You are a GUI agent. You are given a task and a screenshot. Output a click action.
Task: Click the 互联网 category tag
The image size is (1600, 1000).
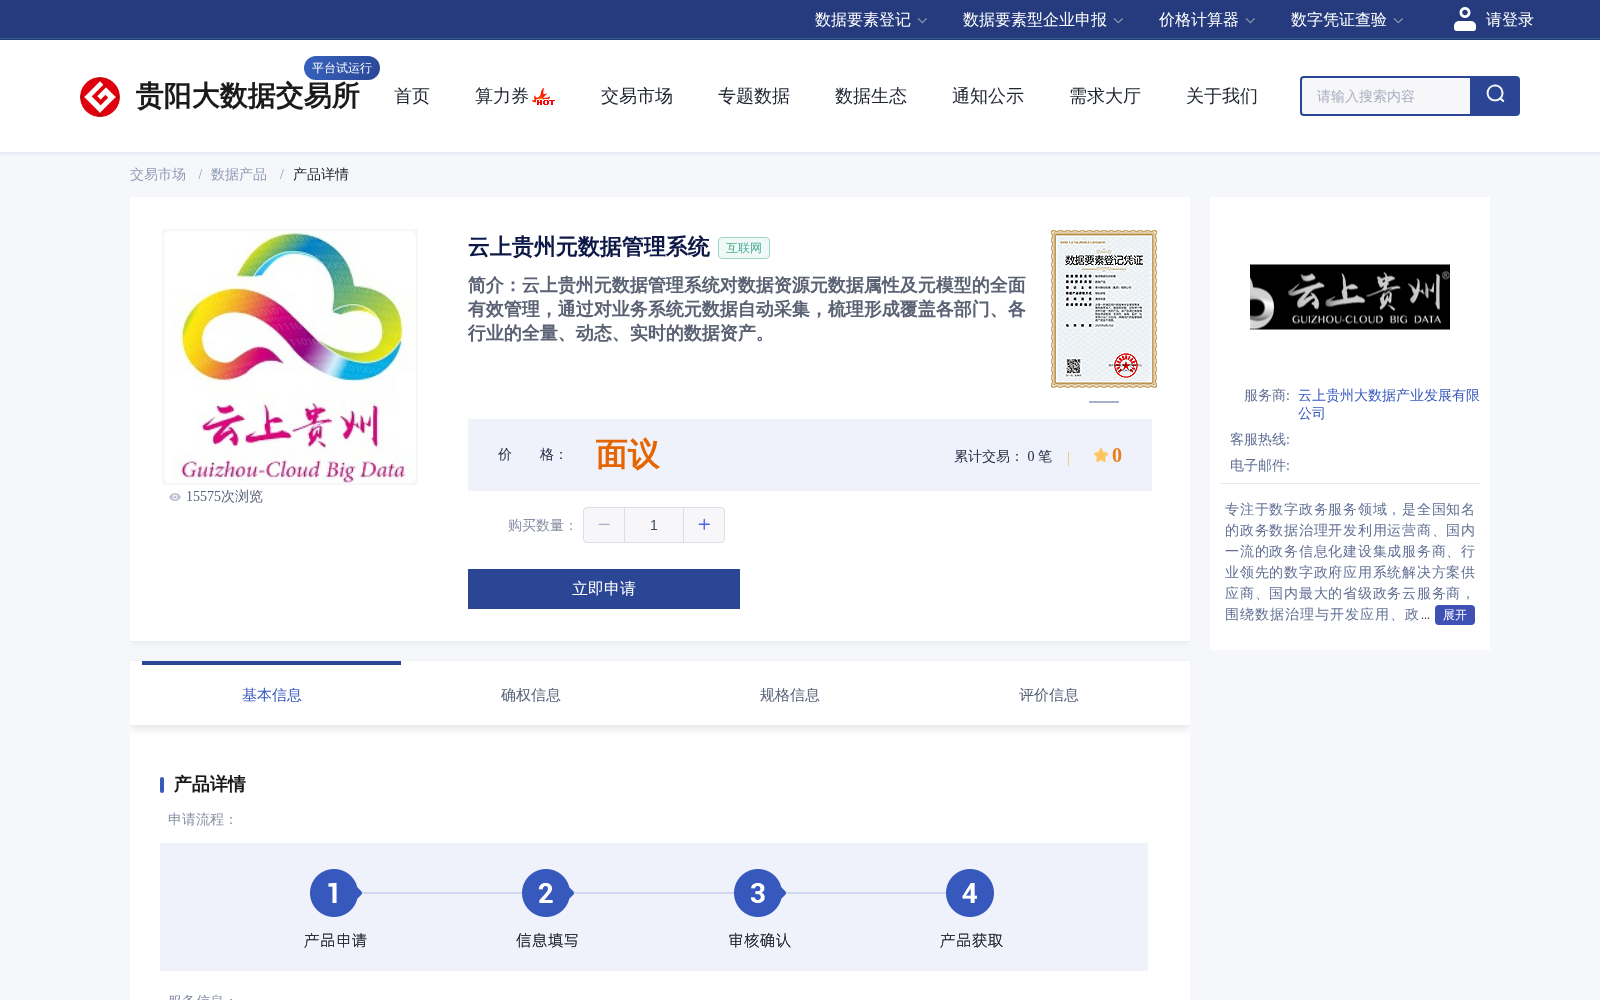tap(744, 248)
